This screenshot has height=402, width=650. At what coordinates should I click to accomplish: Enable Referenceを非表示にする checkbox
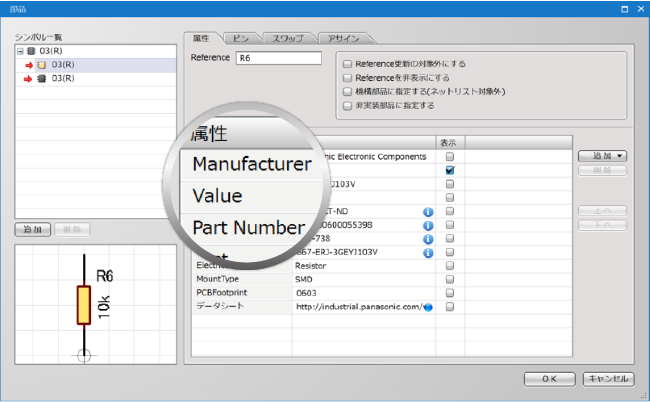tap(347, 78)
